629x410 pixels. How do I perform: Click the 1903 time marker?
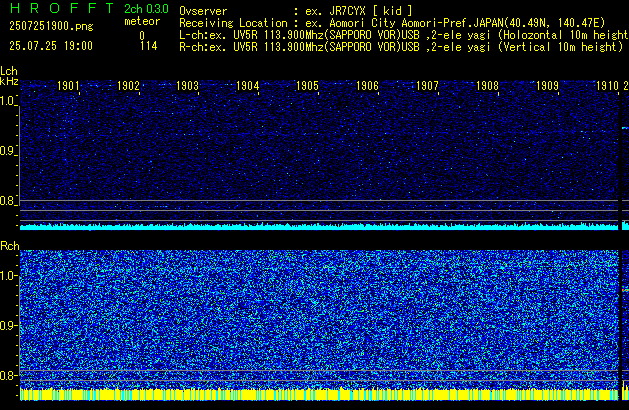coord(188,86)
